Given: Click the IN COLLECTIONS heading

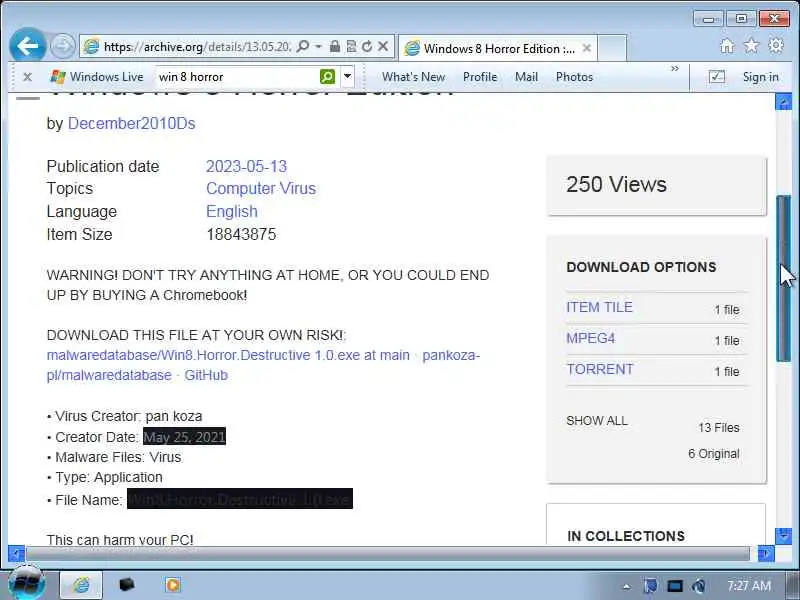Looking at the screenshot, I should (626, 536).
